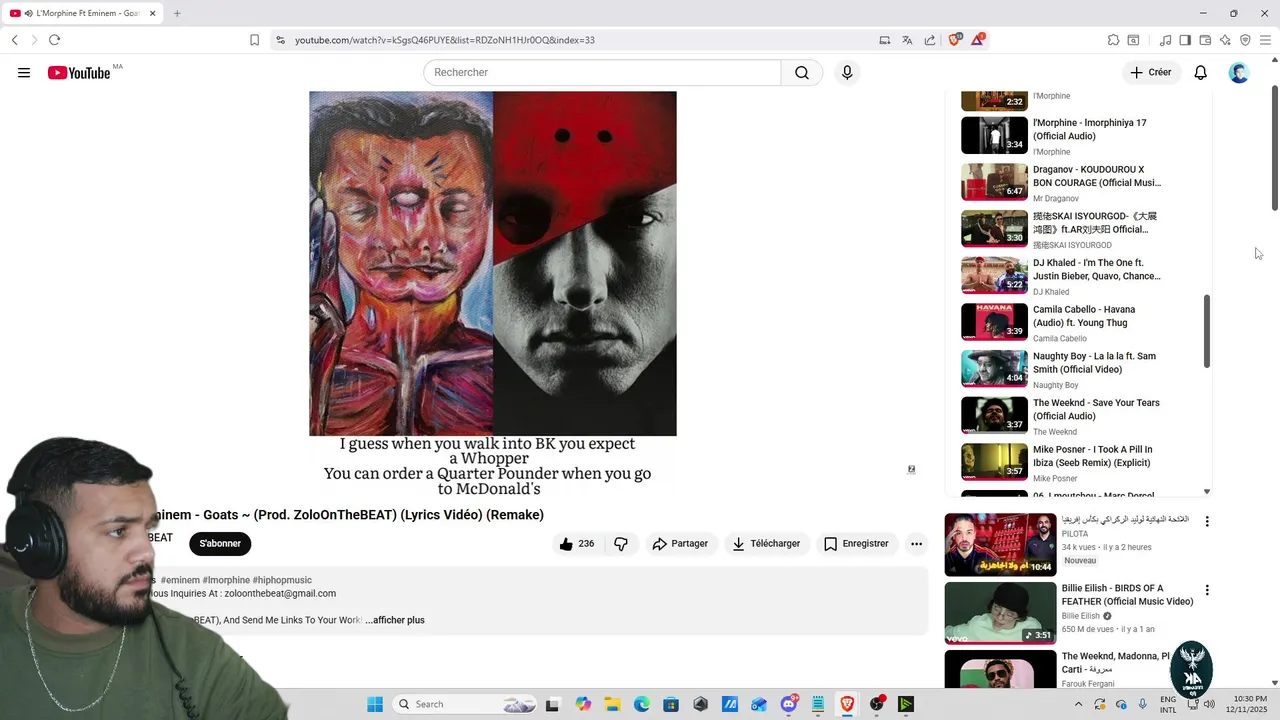Open the account avatar menu
The image size is (1280, 720).
[x=1239, y=73]
